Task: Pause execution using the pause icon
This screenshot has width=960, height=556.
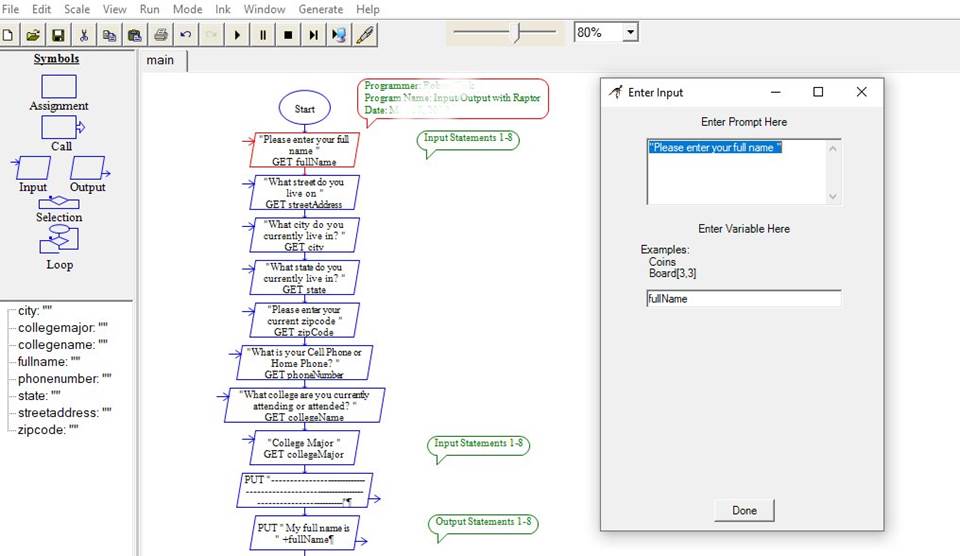Action: click(263, 35)
